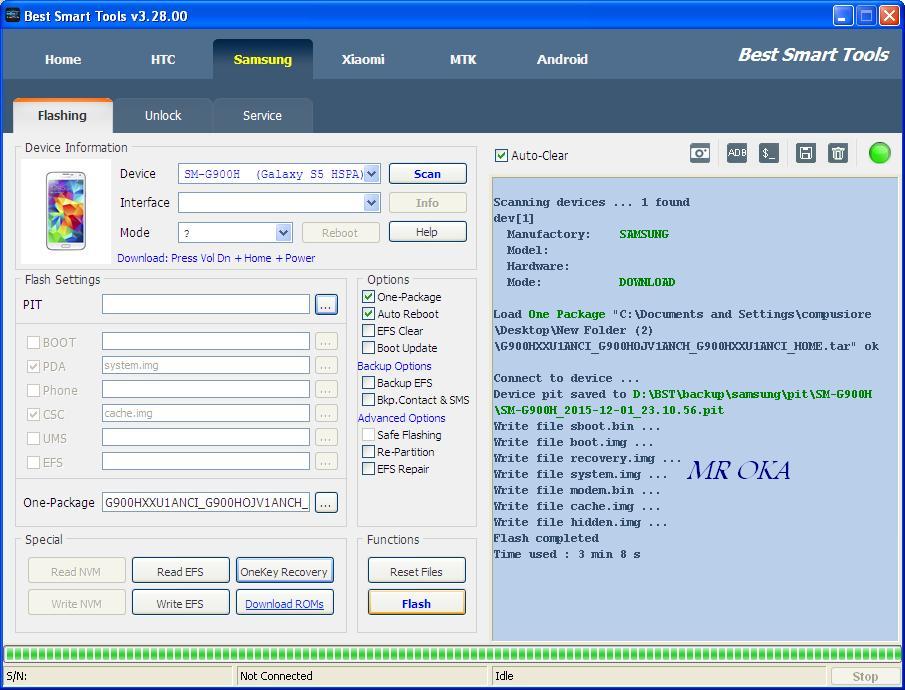This screenshot has height=690, width=905.
Task: Take a screenshot with the camera icon
Action: [700, 154]
